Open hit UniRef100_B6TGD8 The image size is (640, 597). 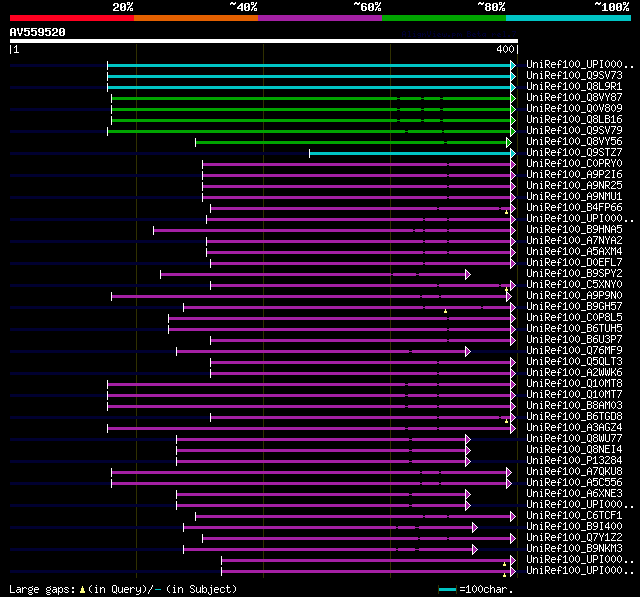574,417
